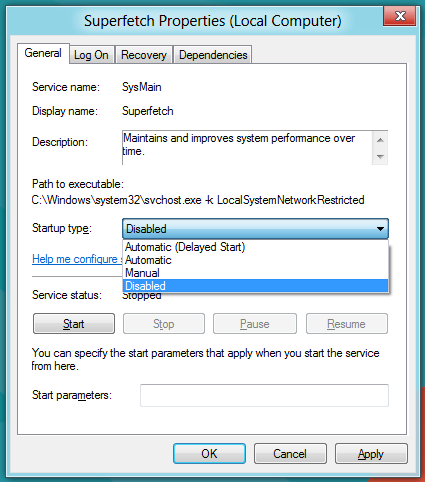Click the Startup type combo box
The image size is (425, 482).
coord(255,229)
